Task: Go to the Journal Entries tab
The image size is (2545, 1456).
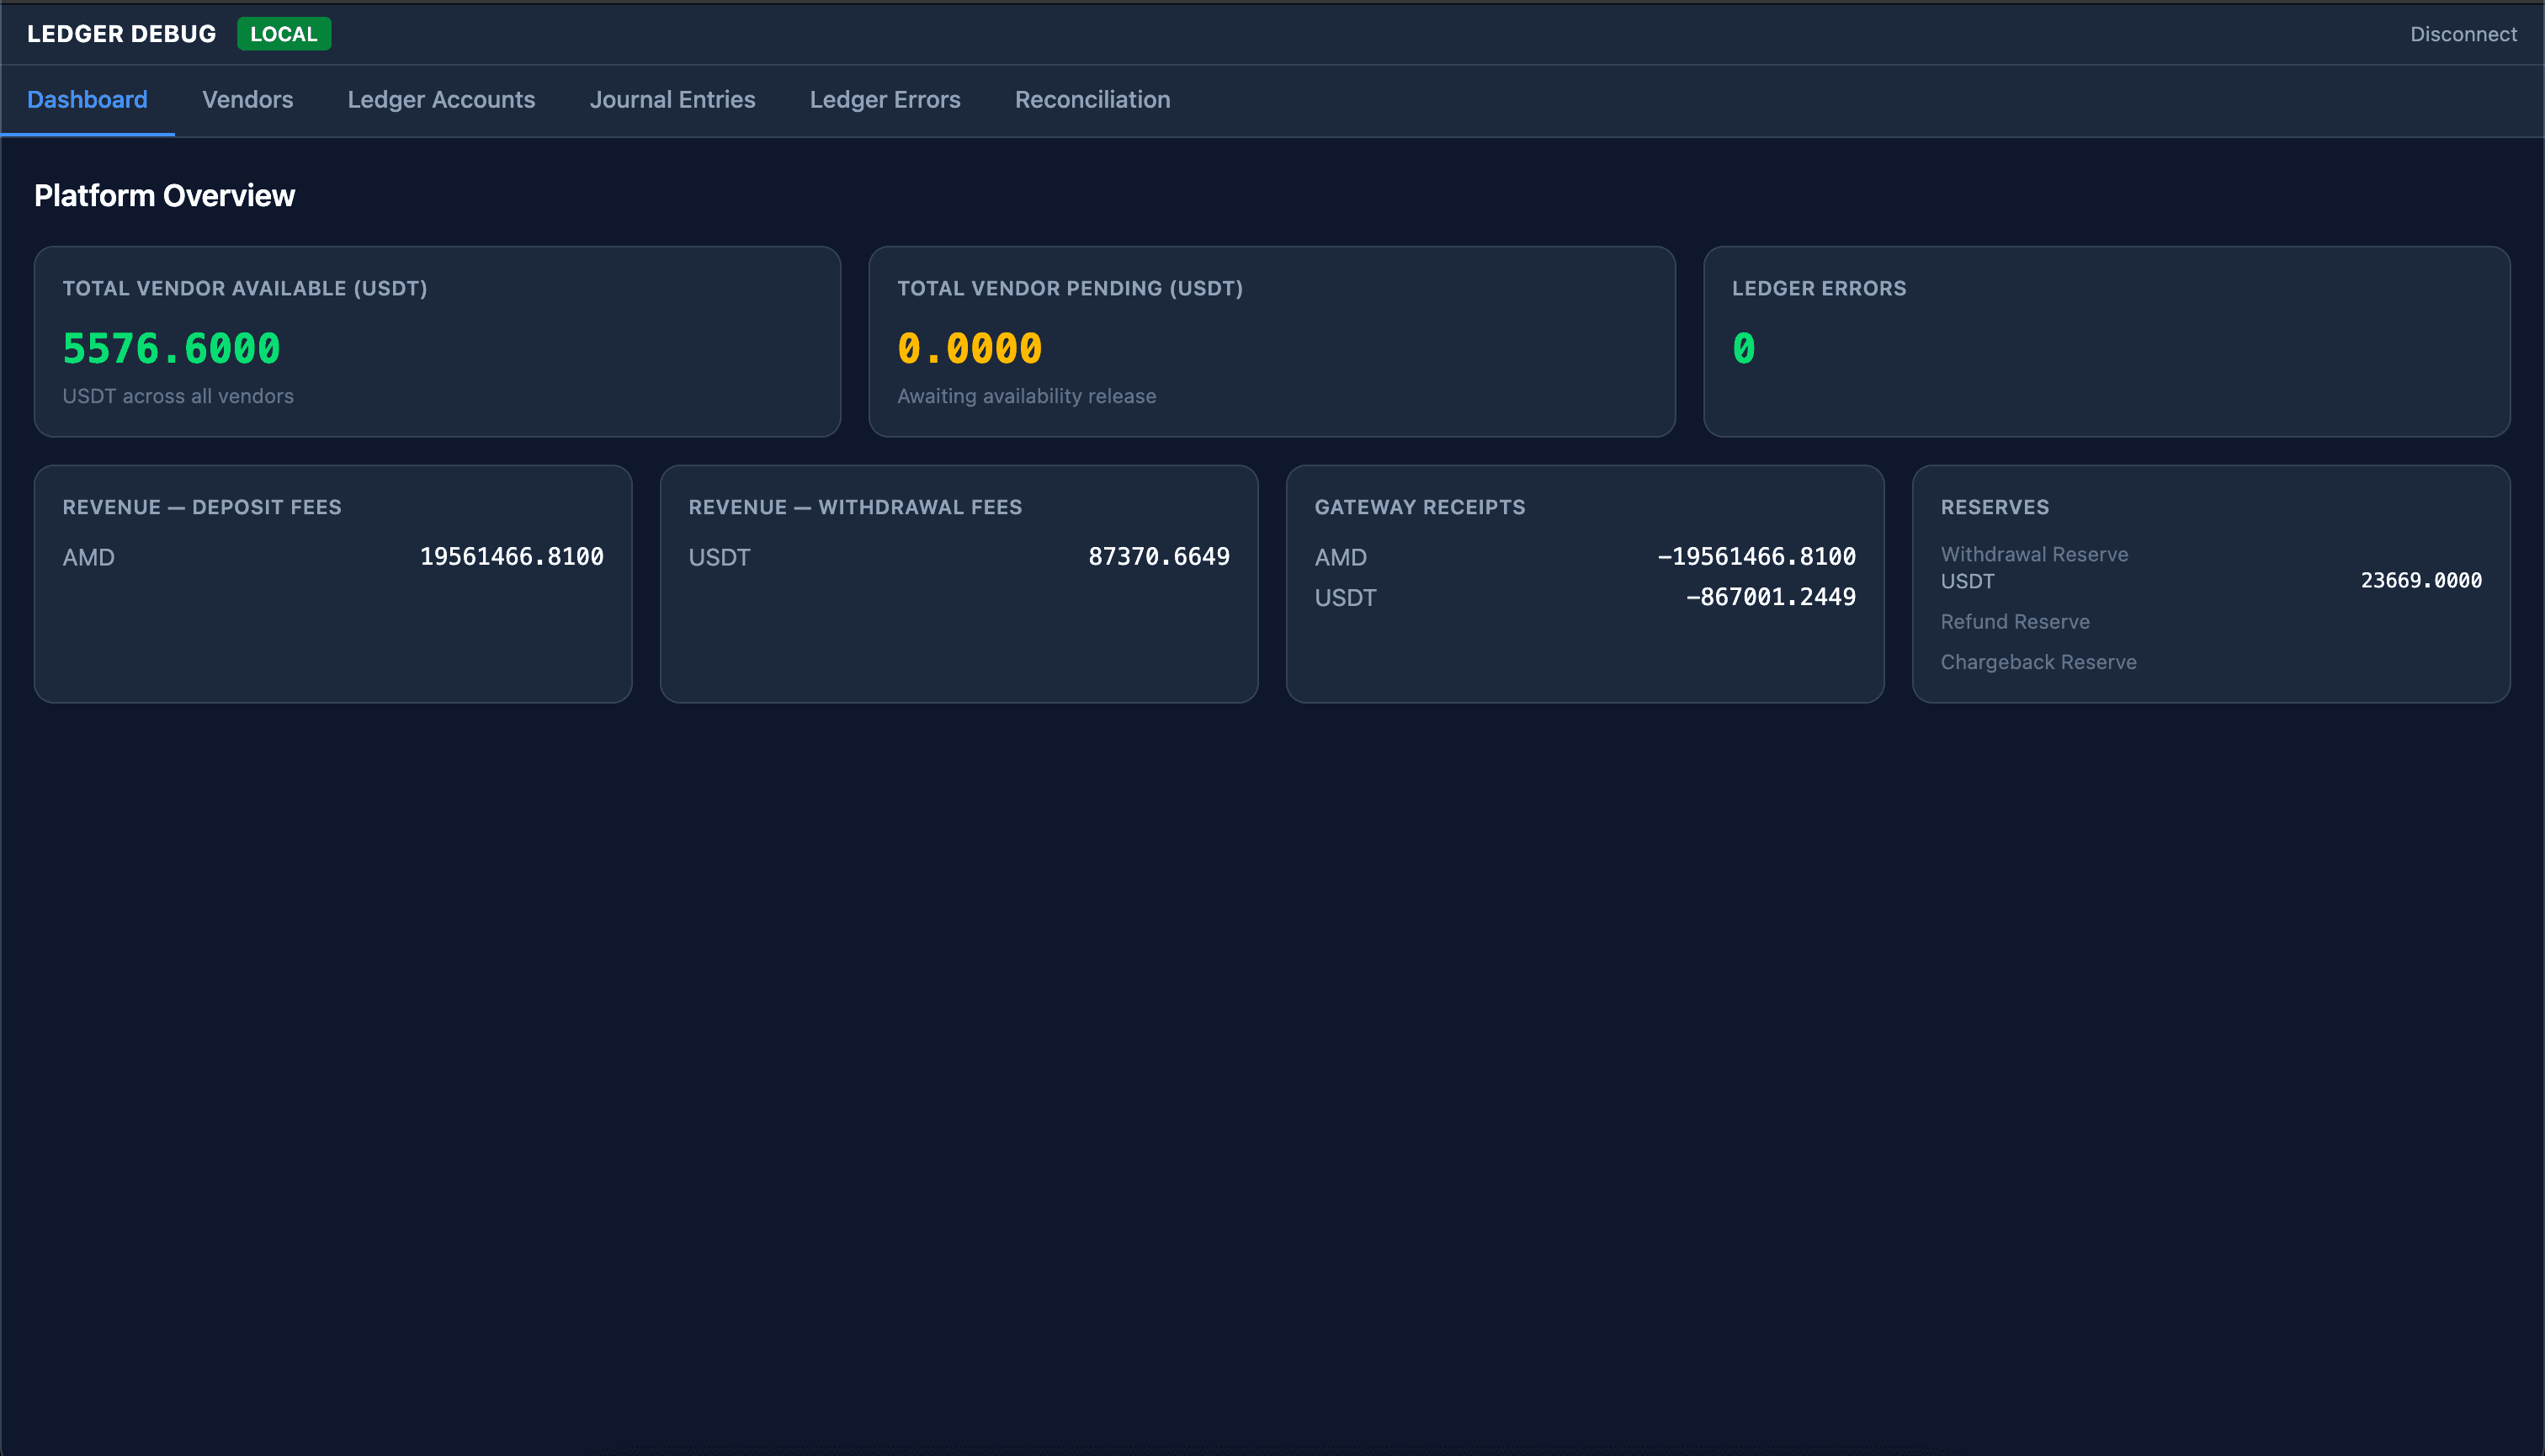Action: point(672,100)
